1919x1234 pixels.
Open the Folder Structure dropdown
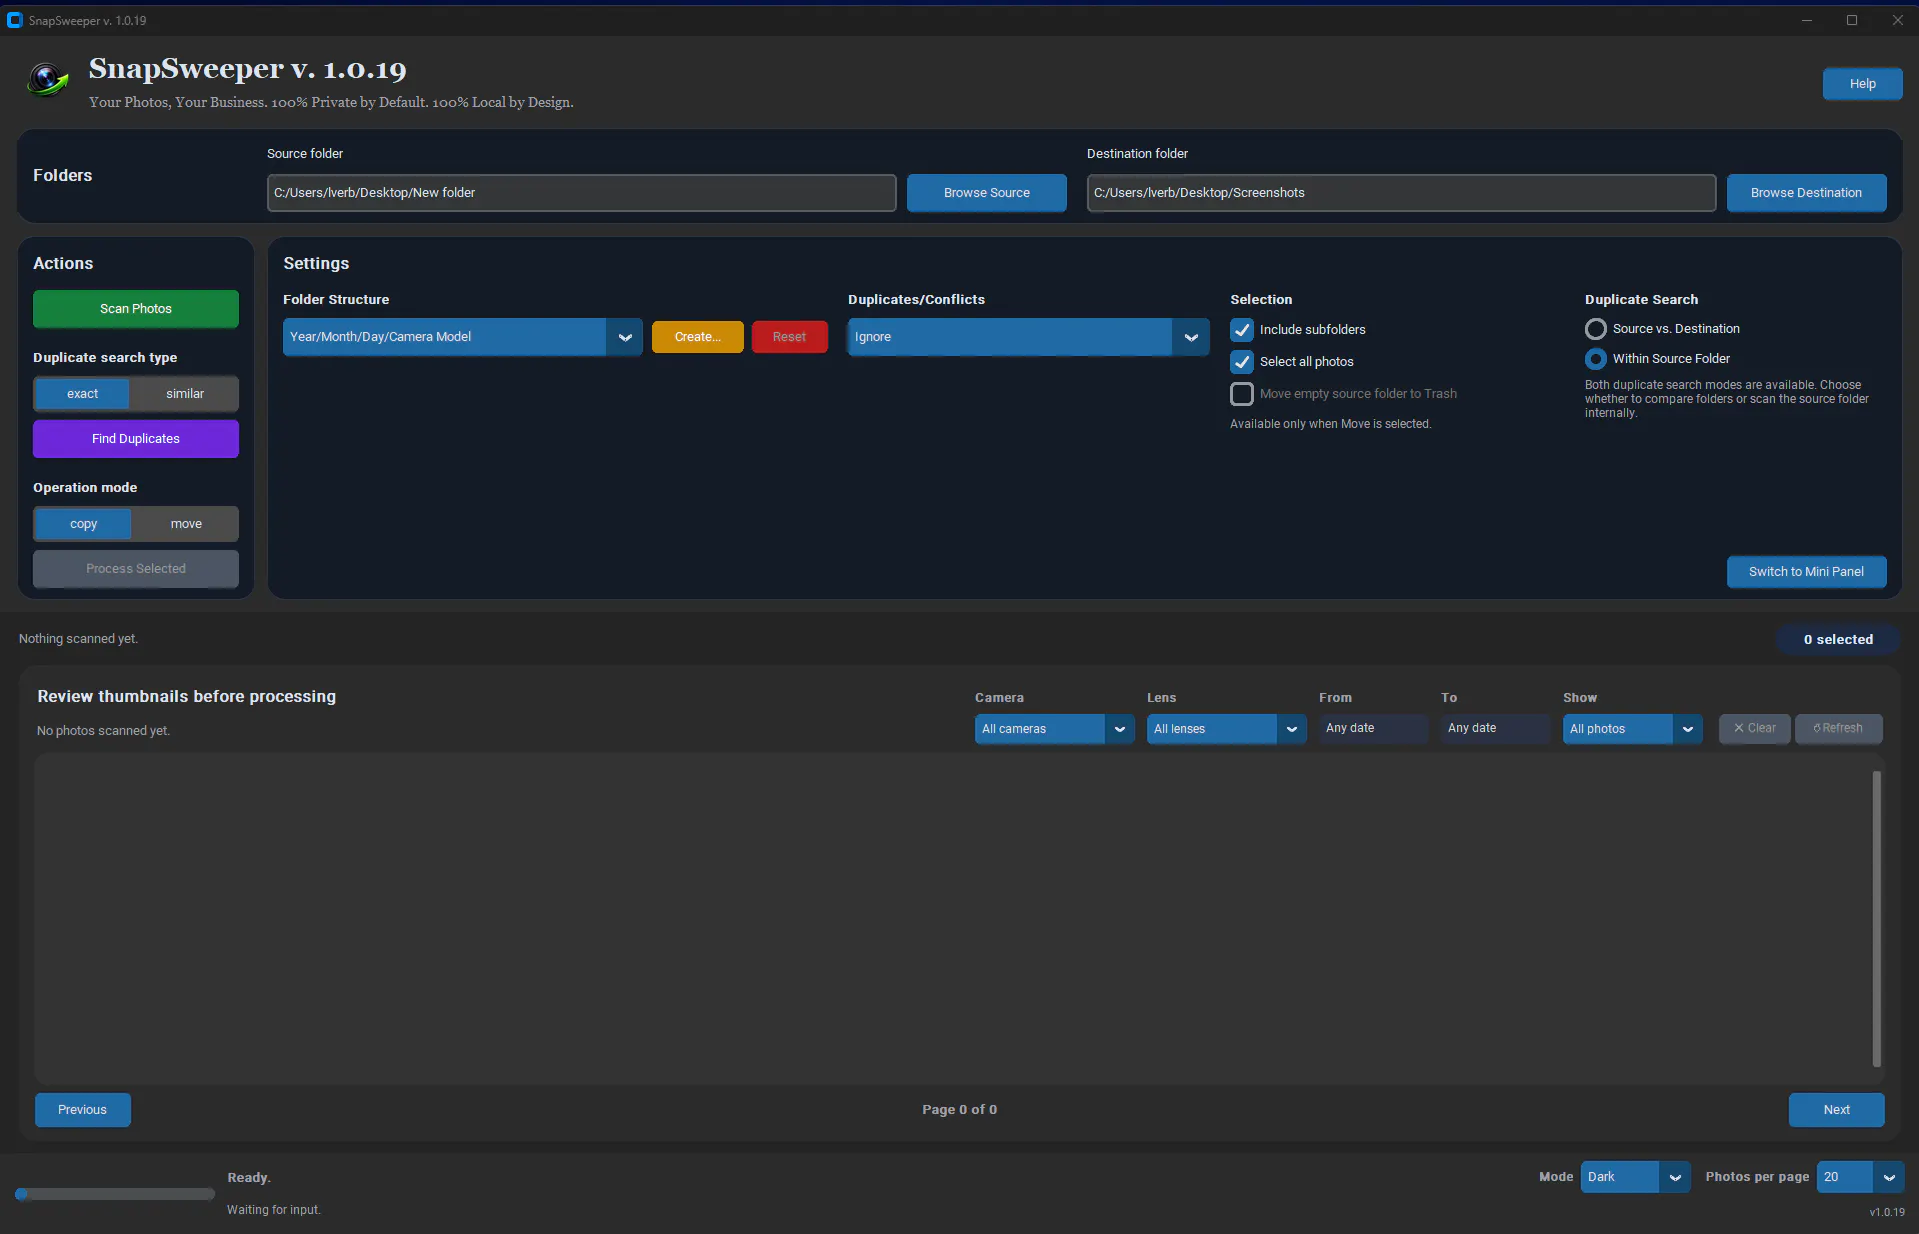[x=462, y=337]
